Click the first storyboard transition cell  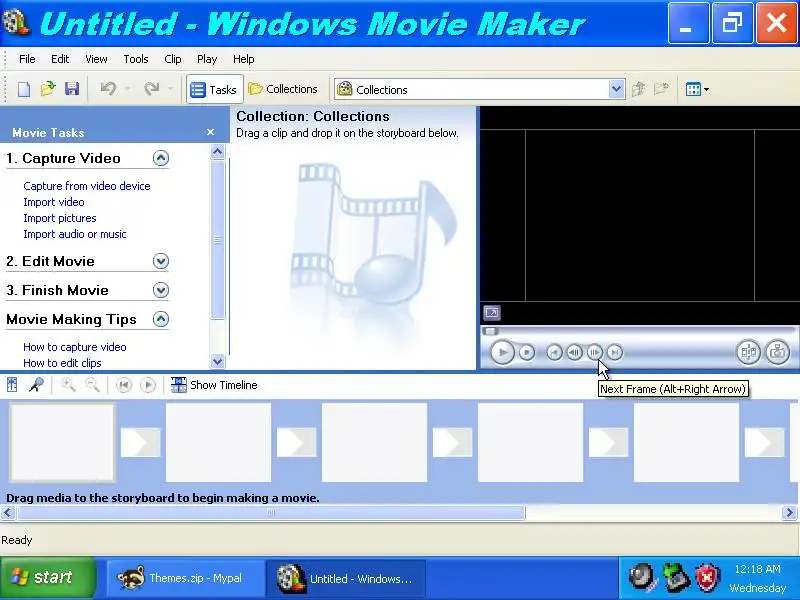point(140,442)
